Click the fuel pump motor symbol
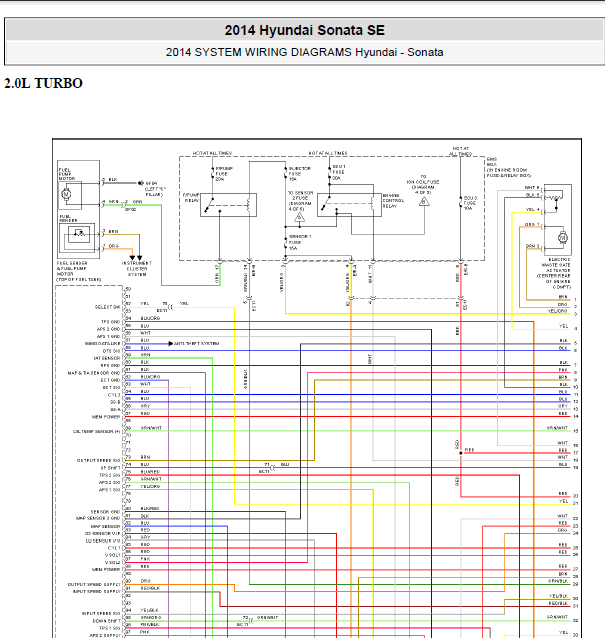Screen dimensions: 605x638 [x=66, y=194]
